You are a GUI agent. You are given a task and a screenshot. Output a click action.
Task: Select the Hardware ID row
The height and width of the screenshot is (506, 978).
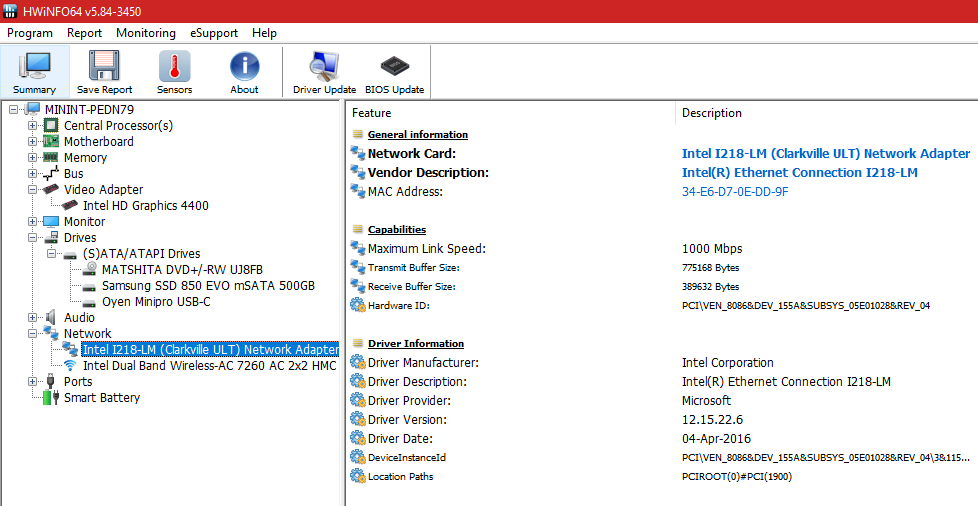pyautogui.click(x=662, y=306)
